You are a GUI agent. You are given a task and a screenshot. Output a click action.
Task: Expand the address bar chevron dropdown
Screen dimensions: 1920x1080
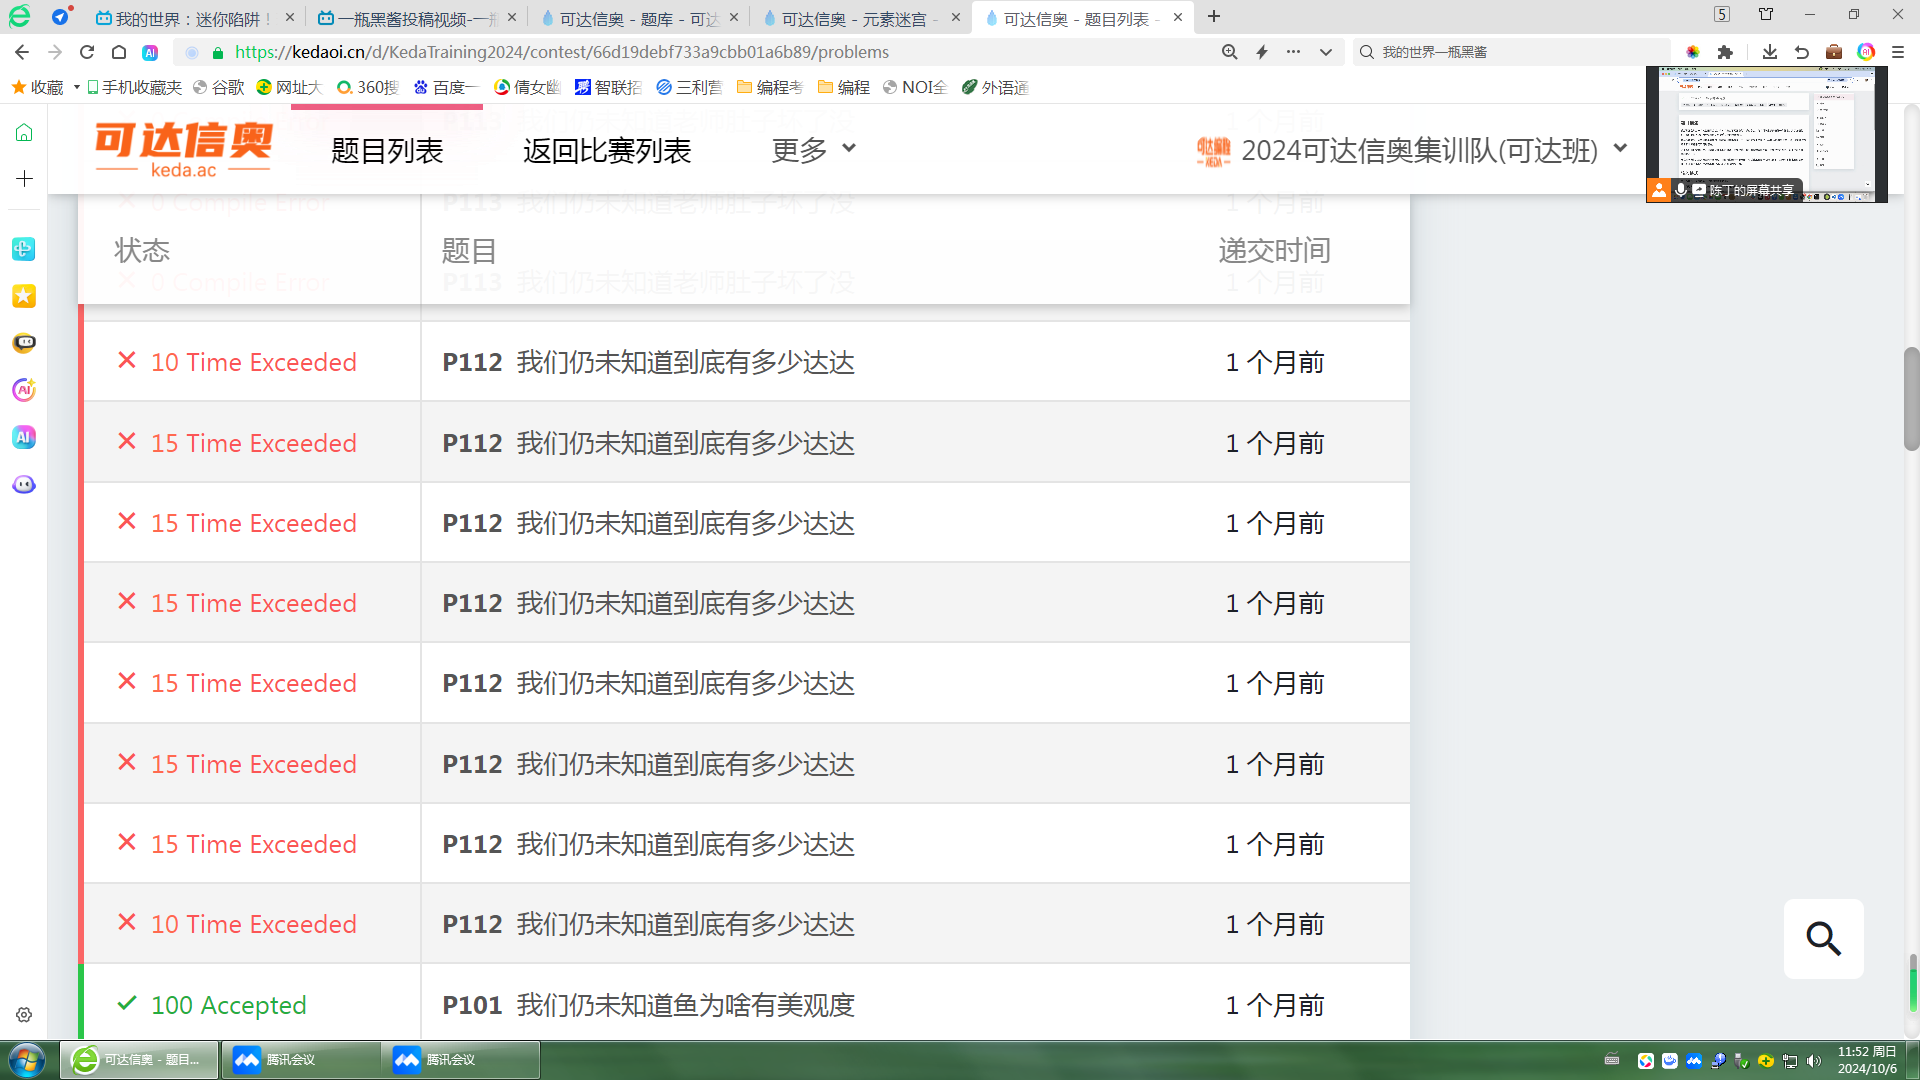(x=1326, y=52)
